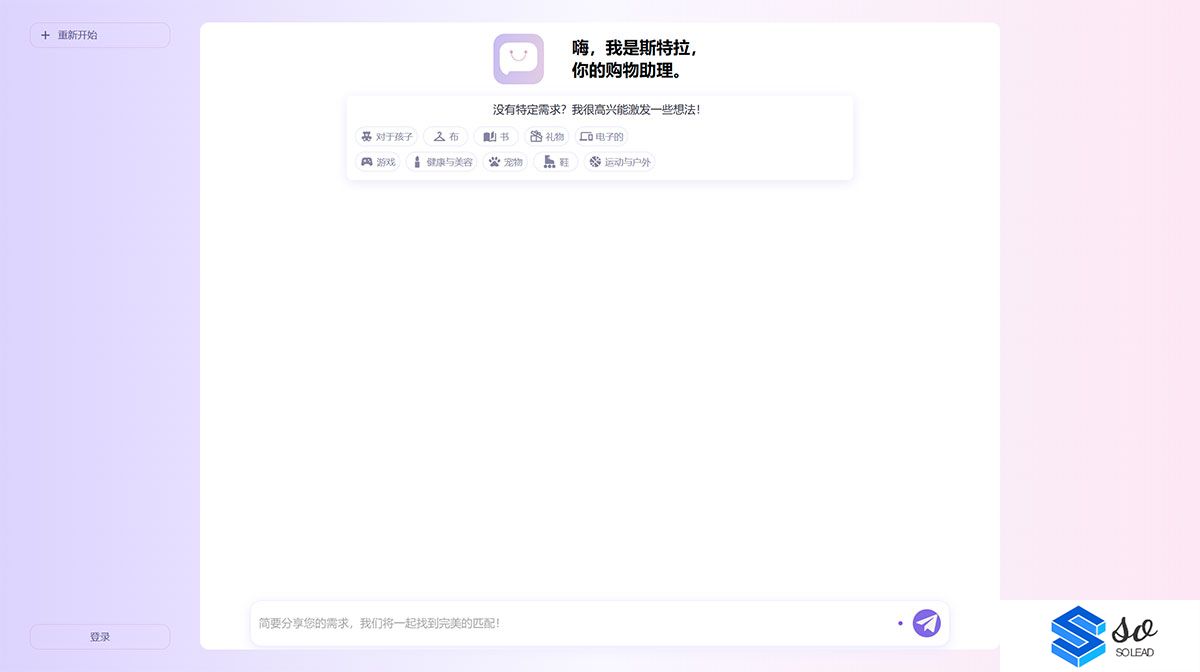Screen dimensions: 1200x672
Task: Select the 对于孩子 category chip
Action: coord(386,137)
